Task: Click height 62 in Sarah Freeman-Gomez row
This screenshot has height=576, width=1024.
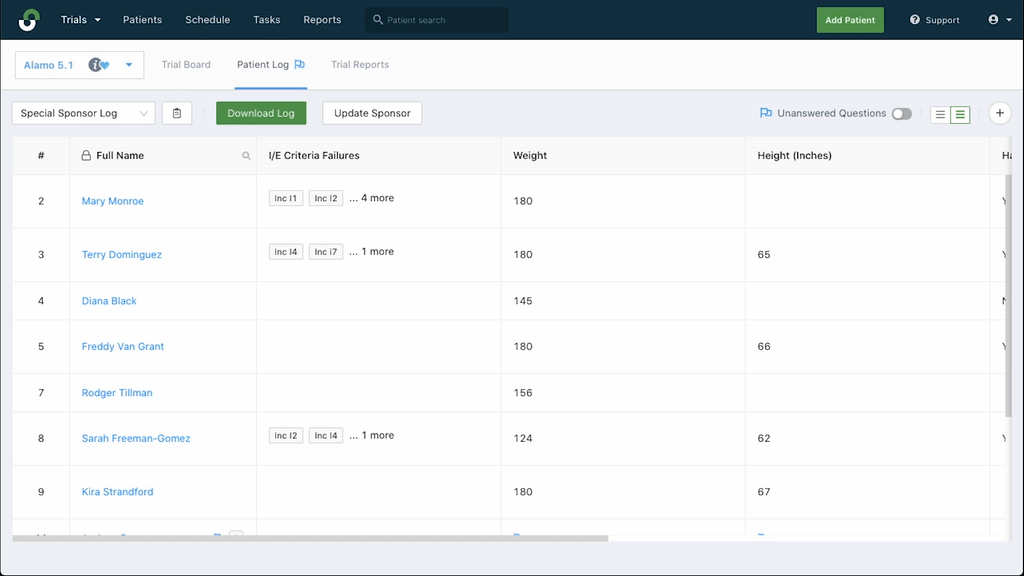Action: pos(763,438)
